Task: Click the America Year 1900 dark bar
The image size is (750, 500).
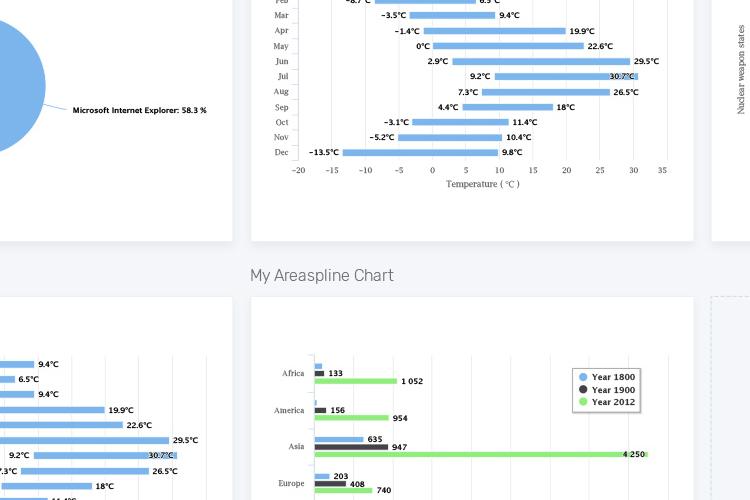Action: (x=320, y=410)
